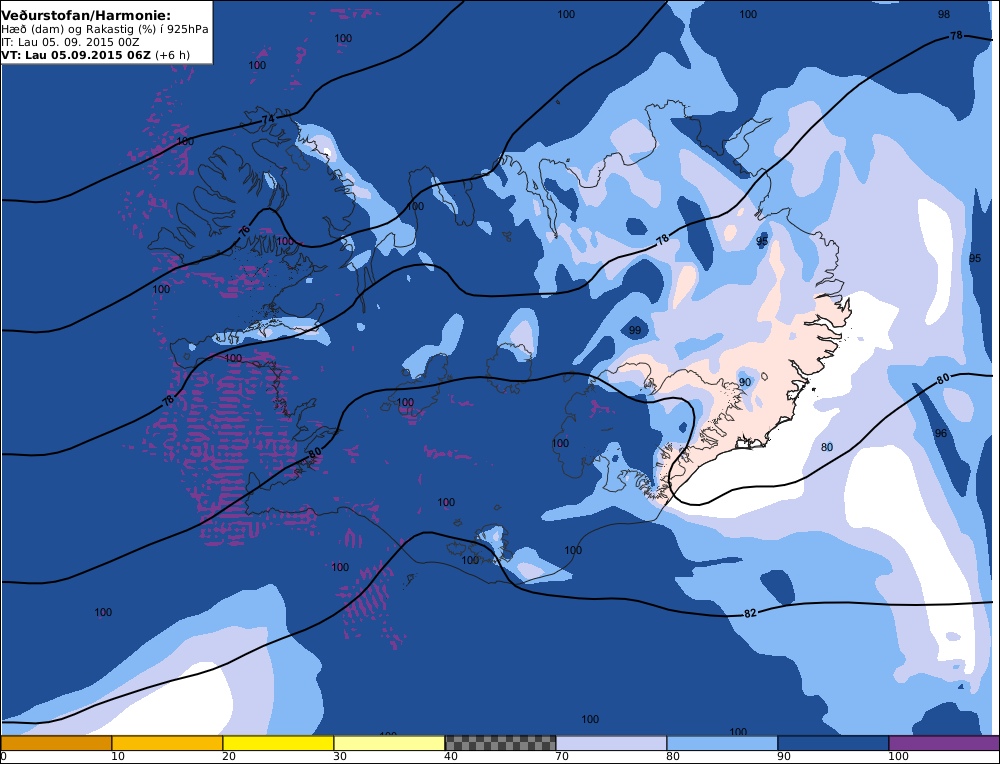This screenshot has height=764, width=1000.
Task: Click the legend tick label "20"
Action: pyautogui.click(x=228, y=756)
